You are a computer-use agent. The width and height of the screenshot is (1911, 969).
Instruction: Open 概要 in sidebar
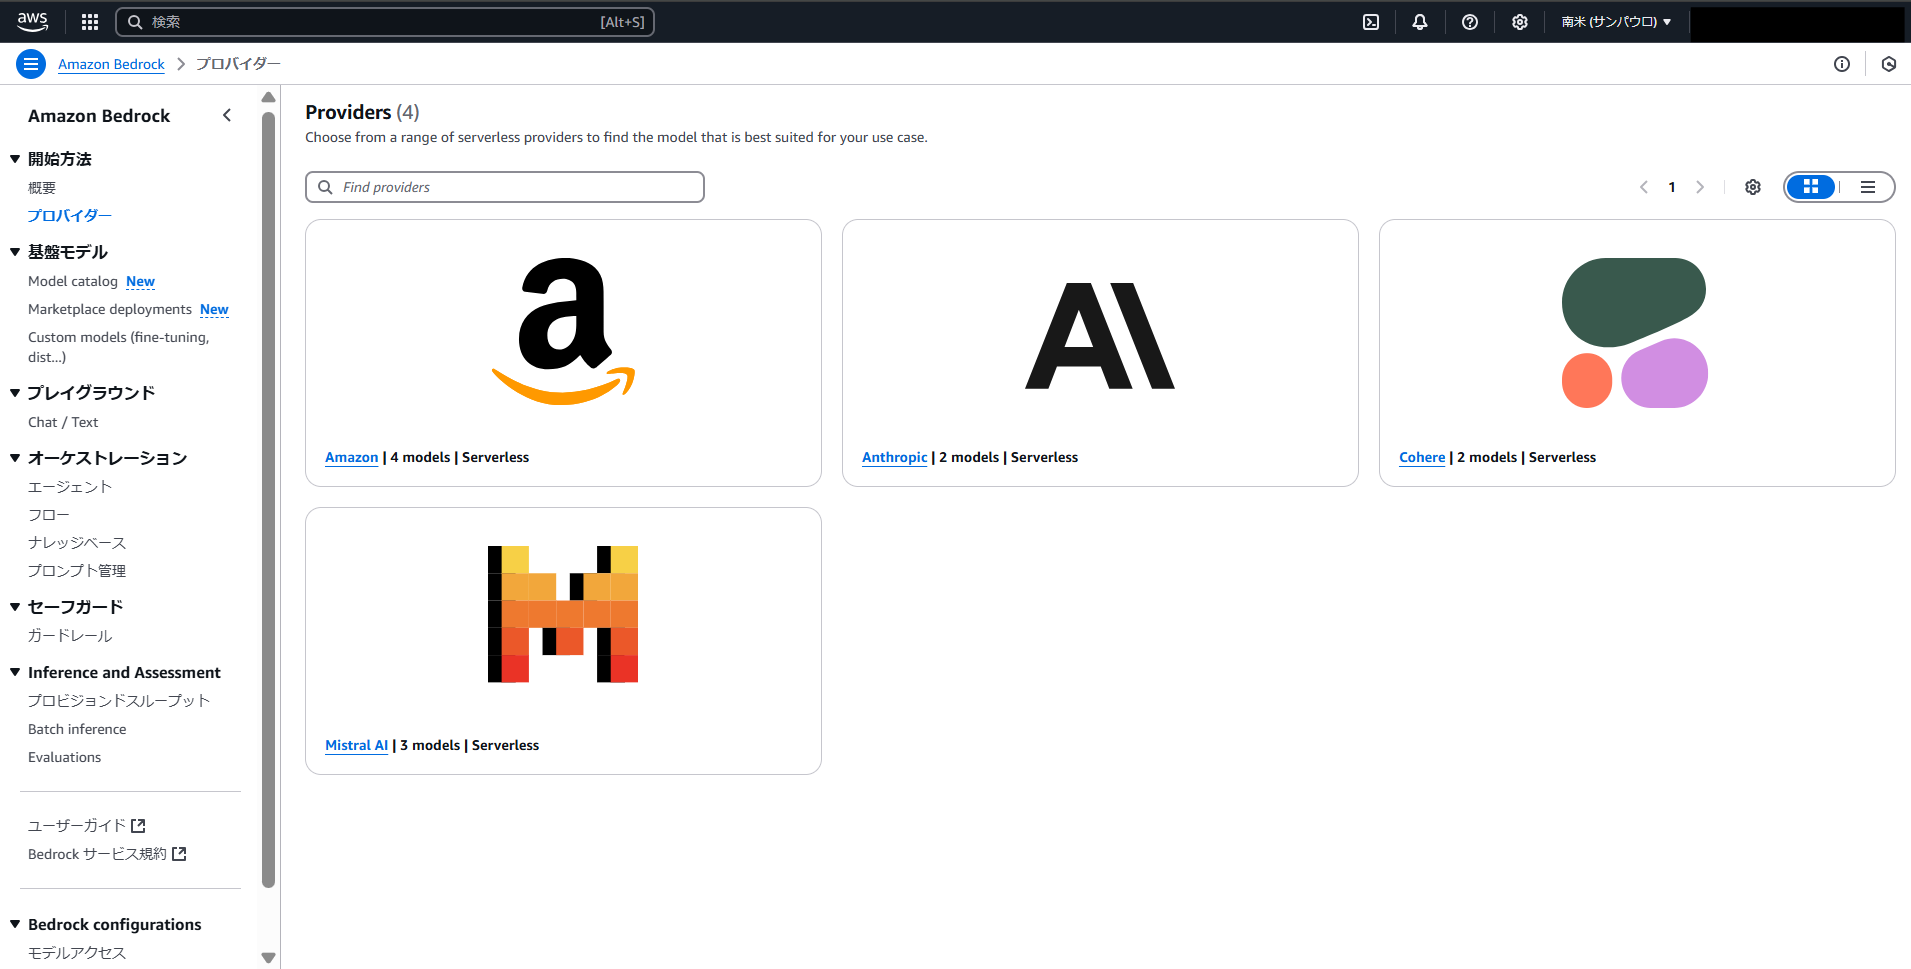tap(42, 188)
